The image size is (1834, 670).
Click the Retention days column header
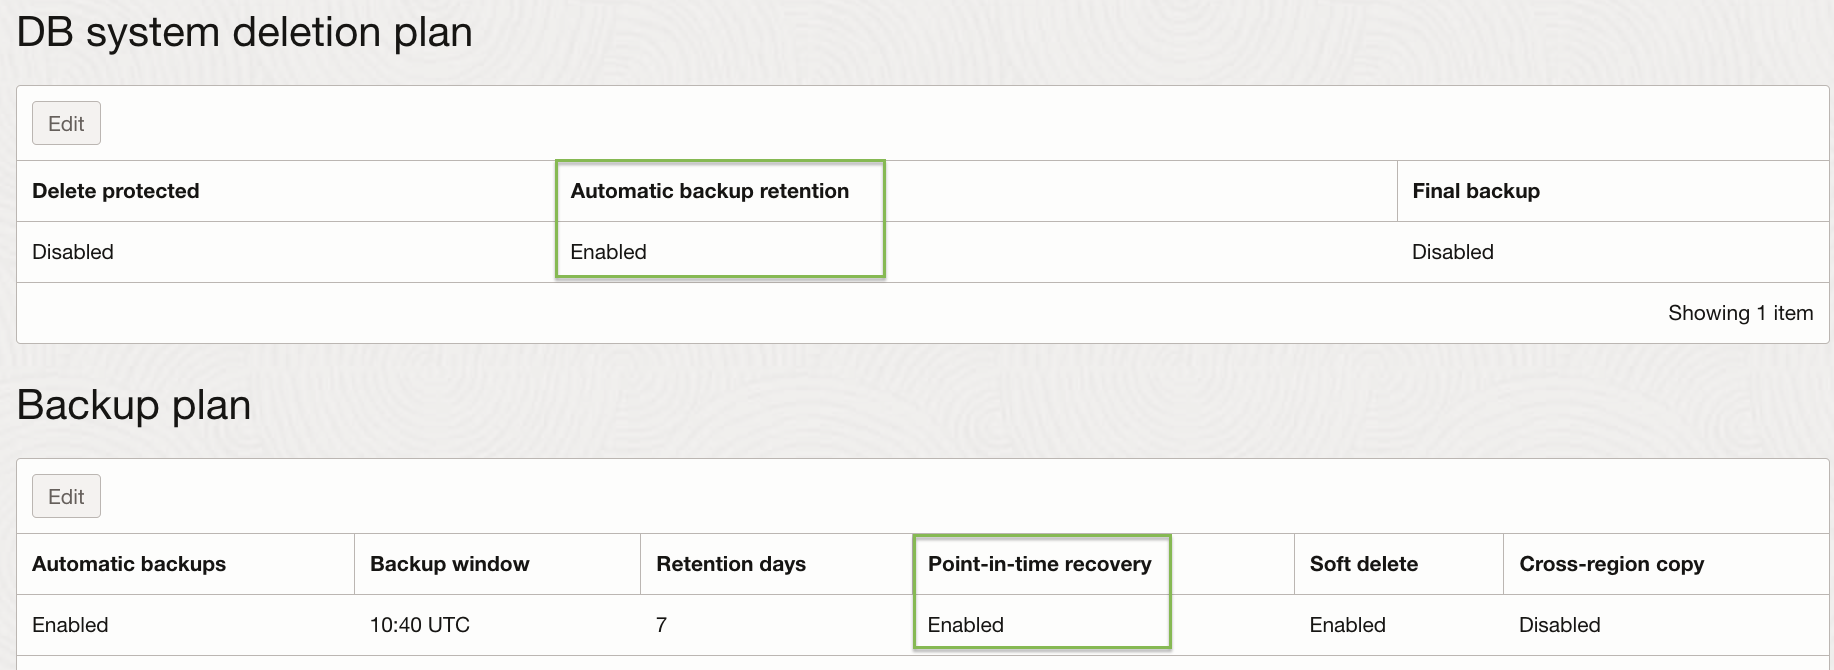tap(729, 563)
